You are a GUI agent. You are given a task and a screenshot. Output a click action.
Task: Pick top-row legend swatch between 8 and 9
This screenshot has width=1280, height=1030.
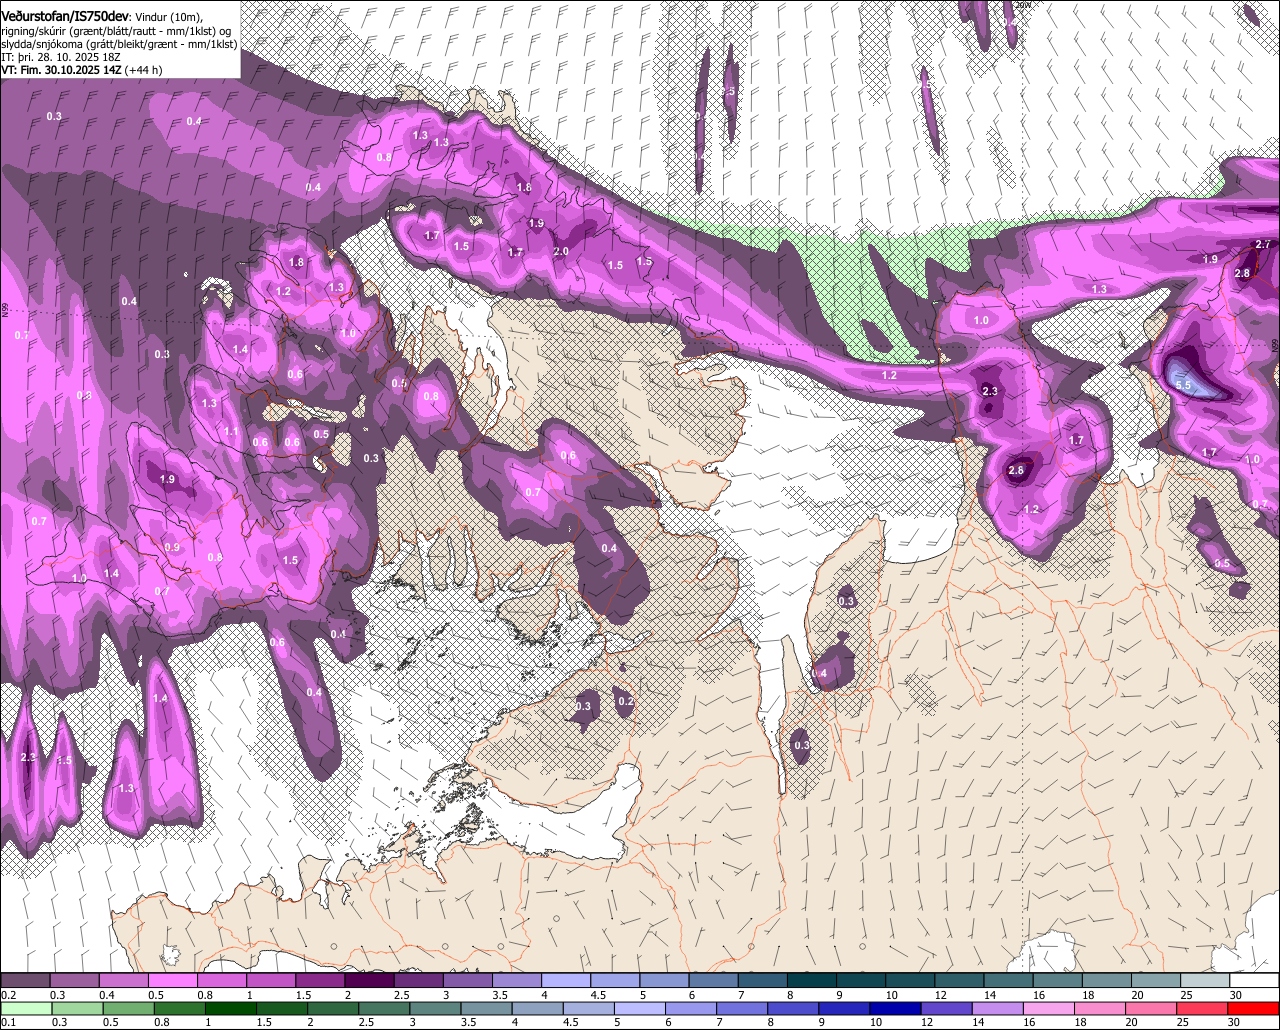(x=811, y=980)
